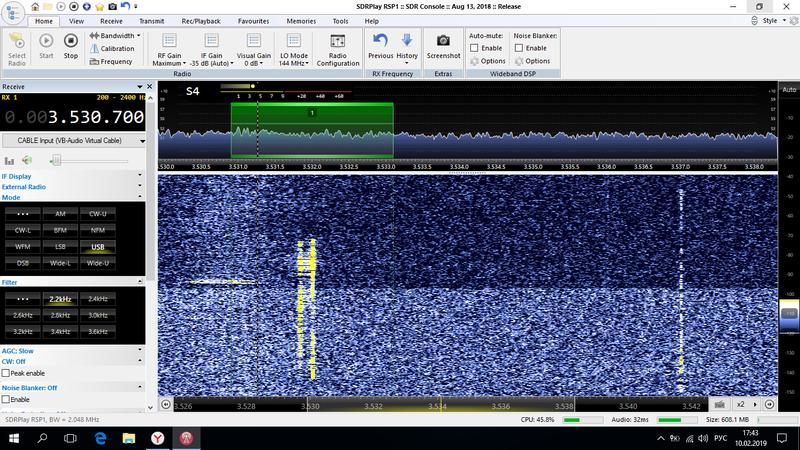Select CW-L mode
This screenshot has height=450, width=800.
(22, 230)
